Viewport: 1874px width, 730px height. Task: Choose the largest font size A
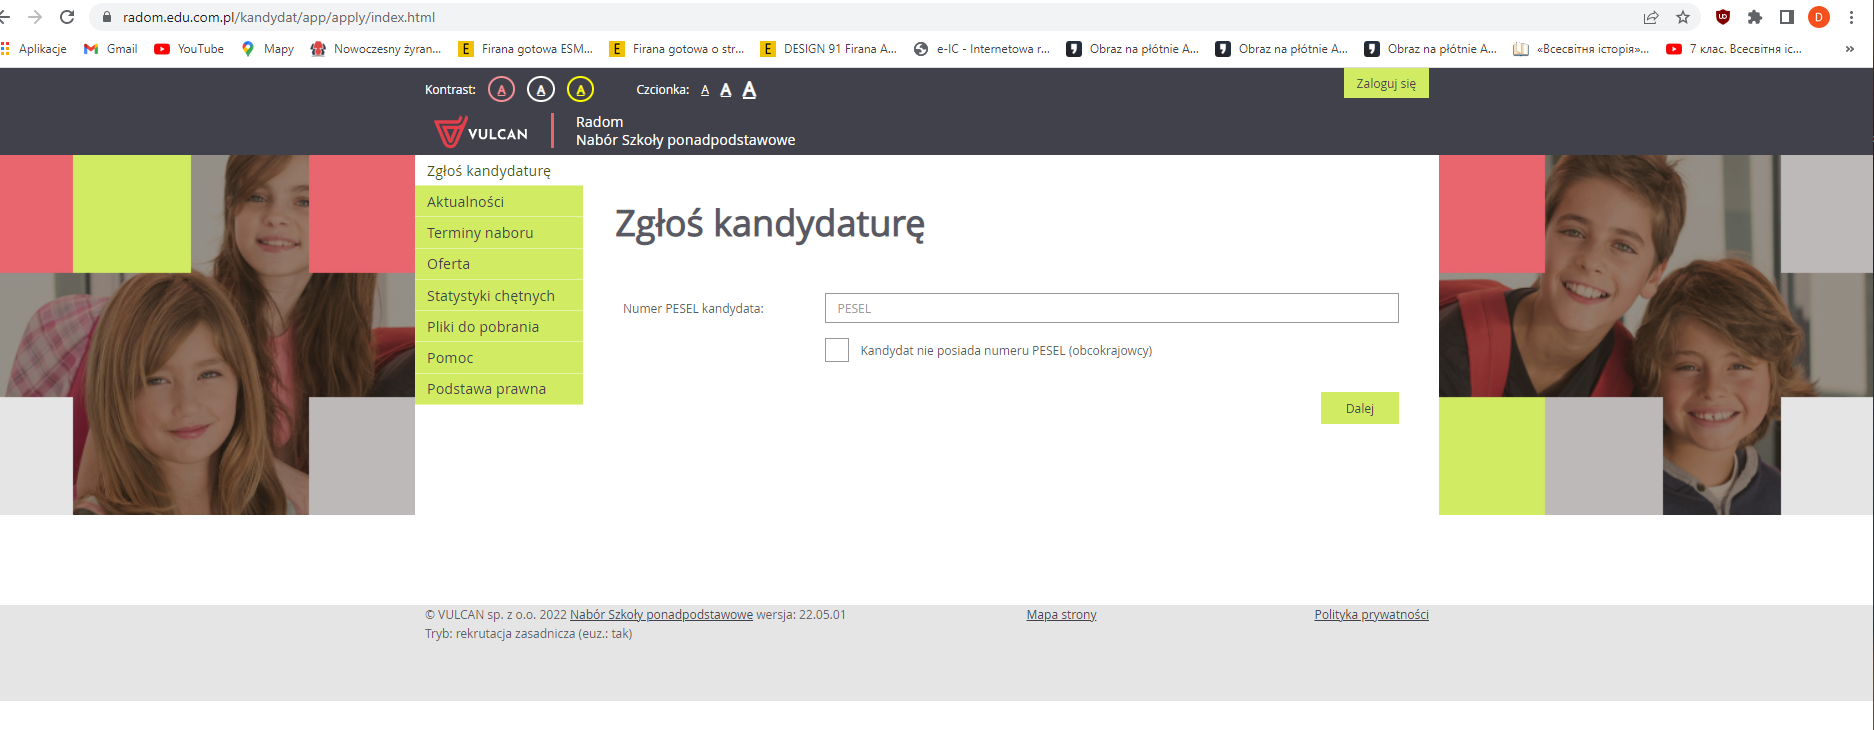pyautogui.click(x=749, y=90)
